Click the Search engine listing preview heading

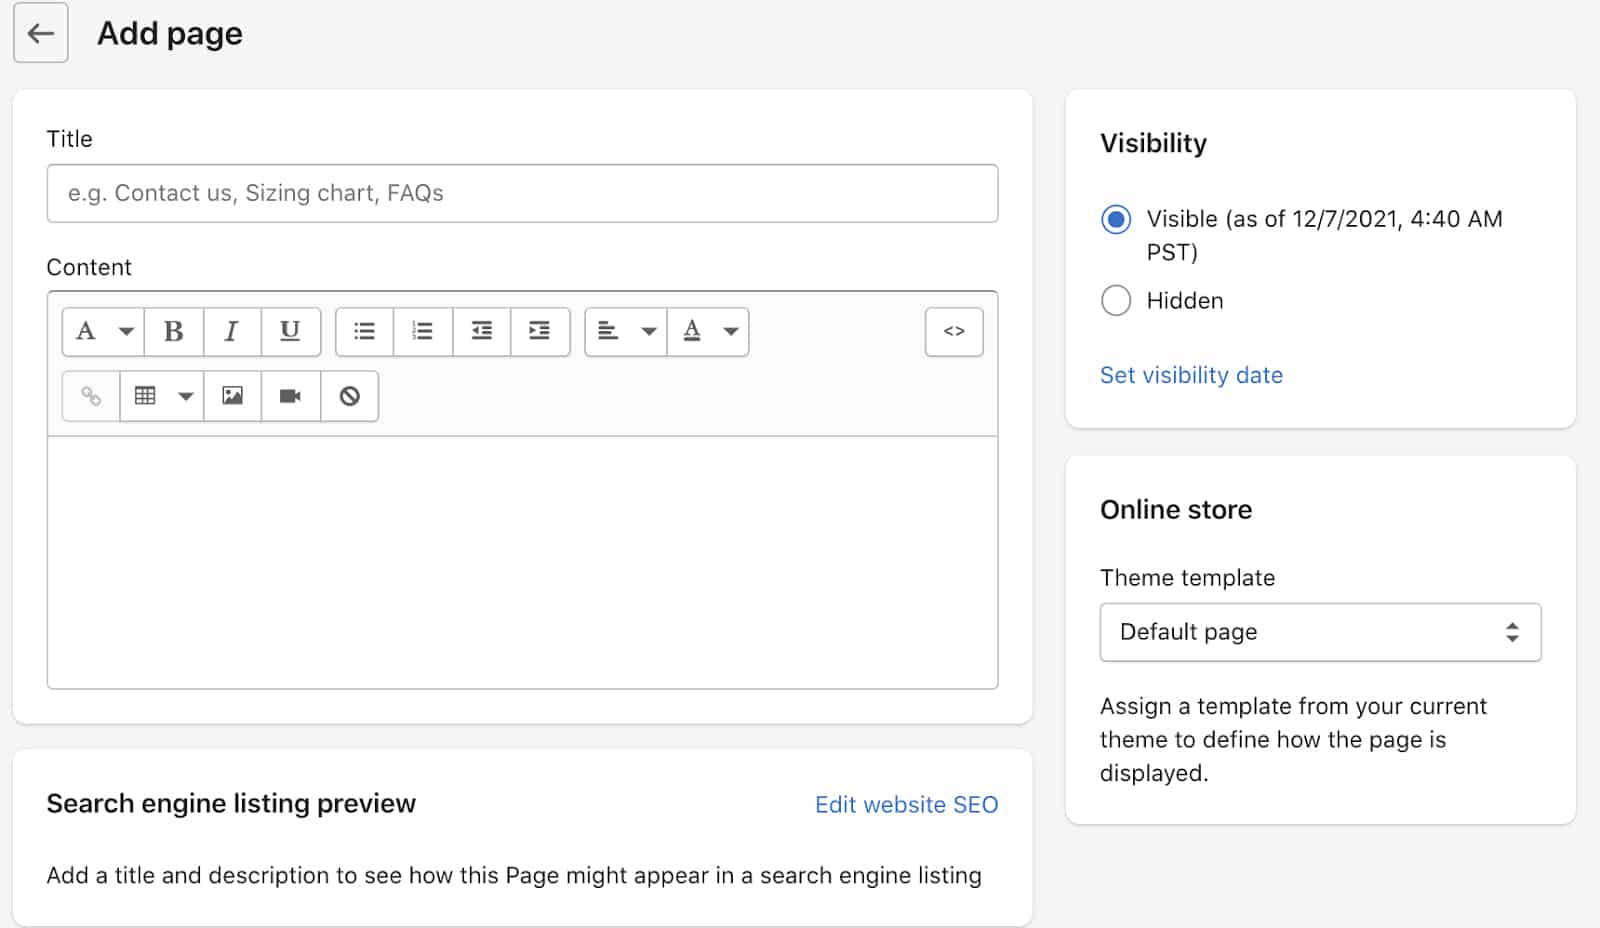(231, 804)
